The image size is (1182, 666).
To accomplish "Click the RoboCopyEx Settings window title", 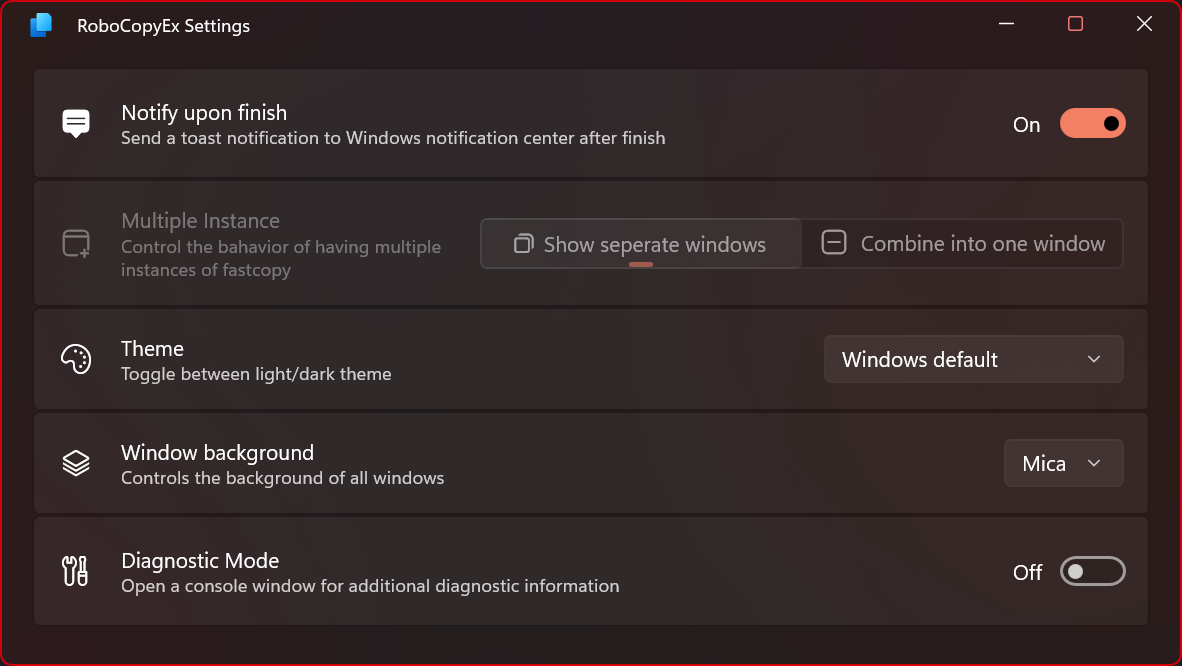I will [x=164, y=26].
